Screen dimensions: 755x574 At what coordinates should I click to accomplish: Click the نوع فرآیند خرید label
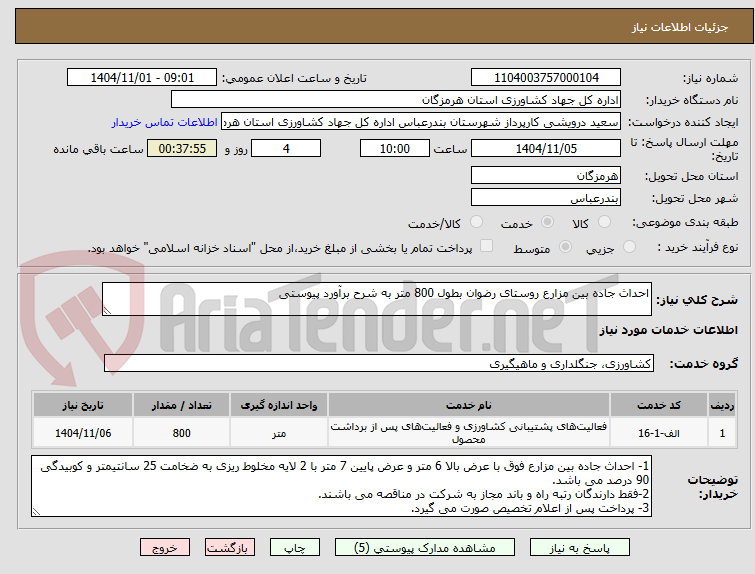tap(697, 247)
